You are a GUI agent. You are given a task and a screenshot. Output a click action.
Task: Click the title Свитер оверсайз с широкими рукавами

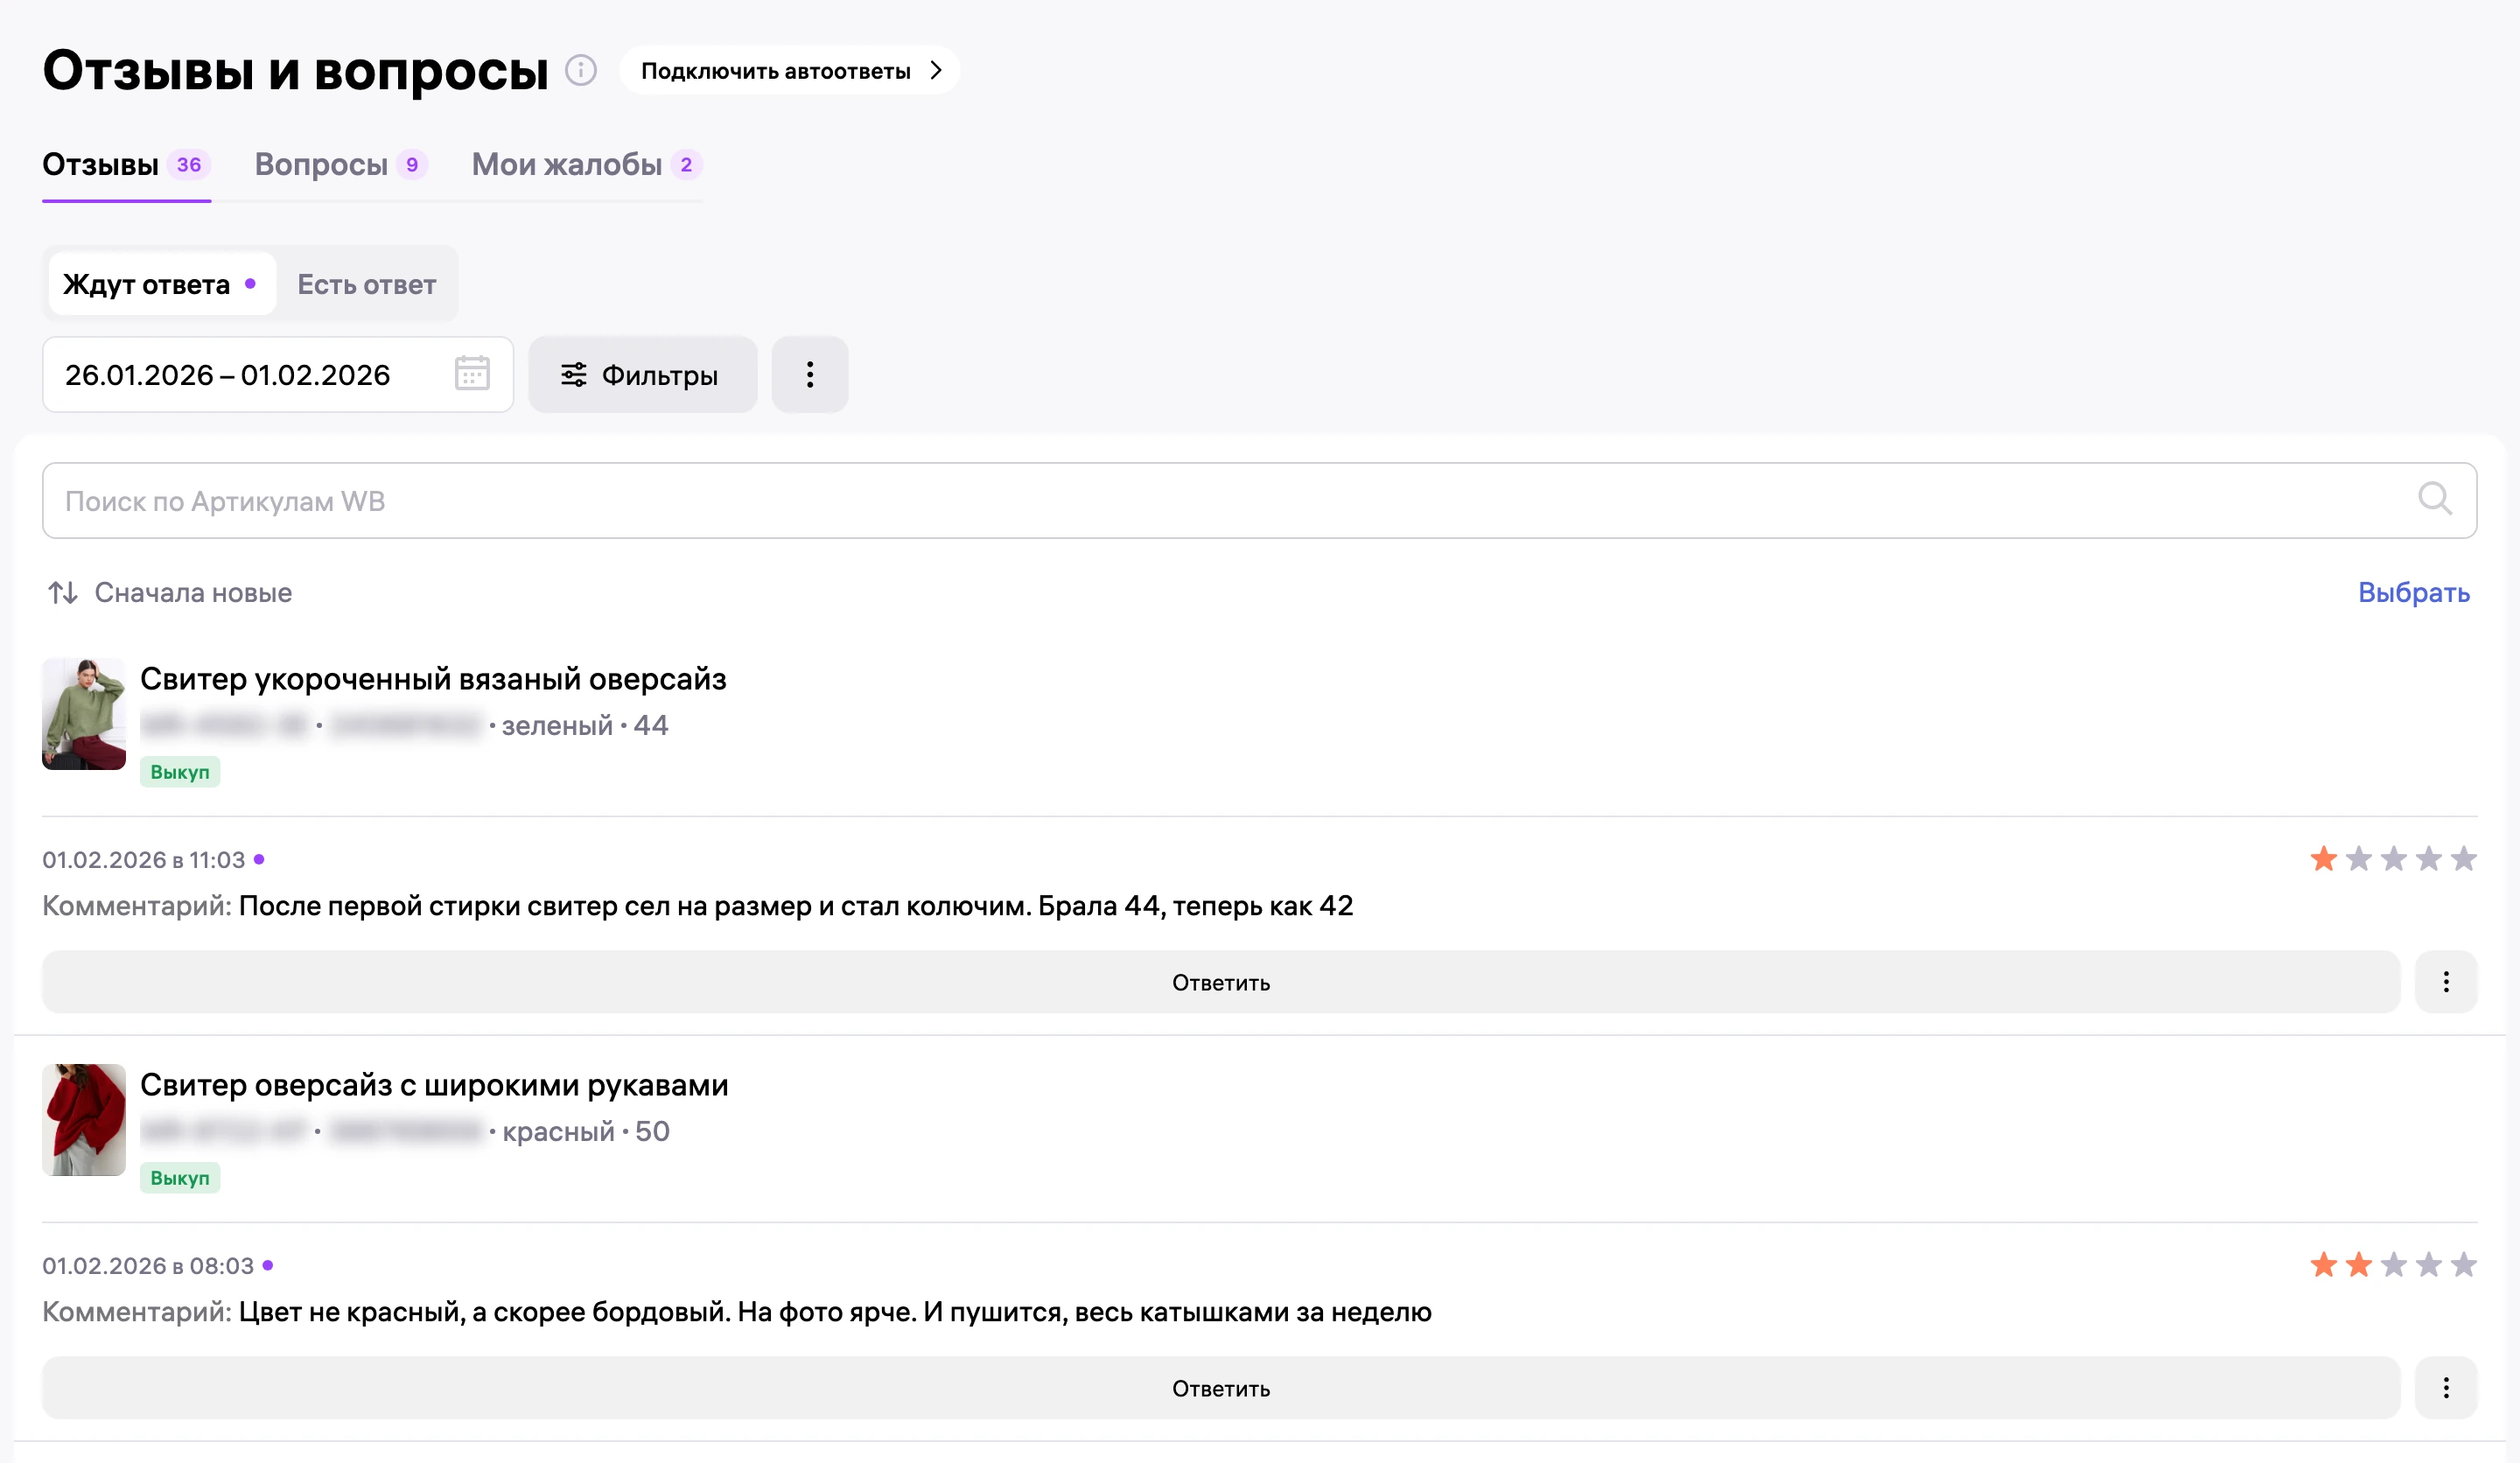point(434,1084)
